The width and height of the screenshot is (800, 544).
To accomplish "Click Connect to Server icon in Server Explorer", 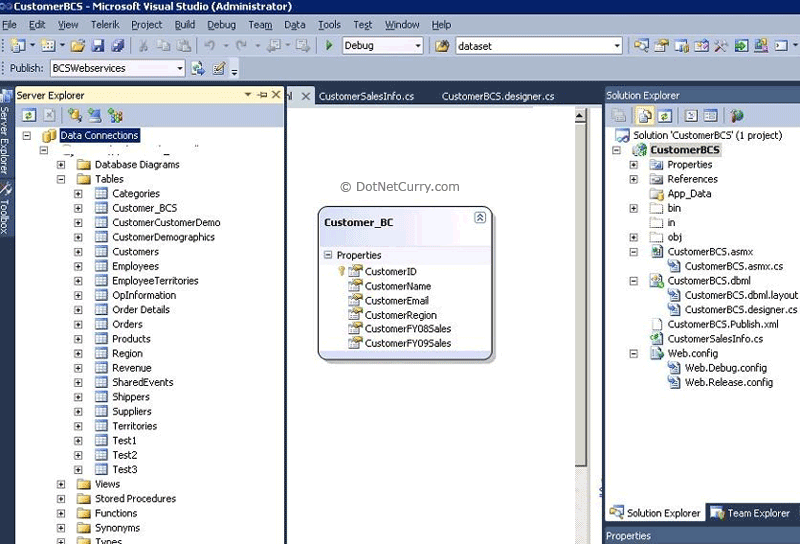I will click(x=94, y=116).
